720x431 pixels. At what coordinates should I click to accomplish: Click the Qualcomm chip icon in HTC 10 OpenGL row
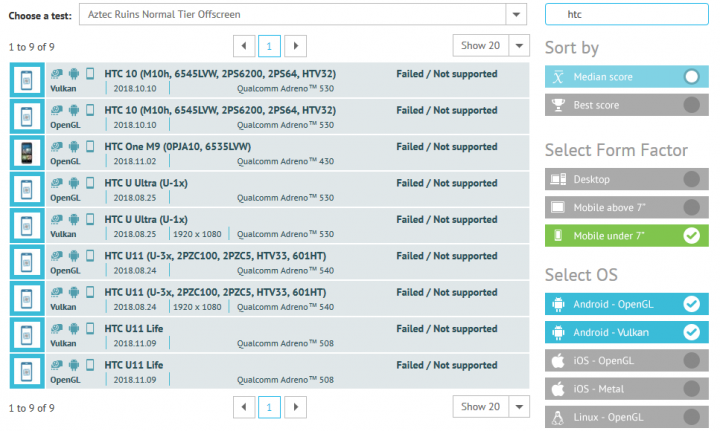pyautogui.click(x=57, y=110)
